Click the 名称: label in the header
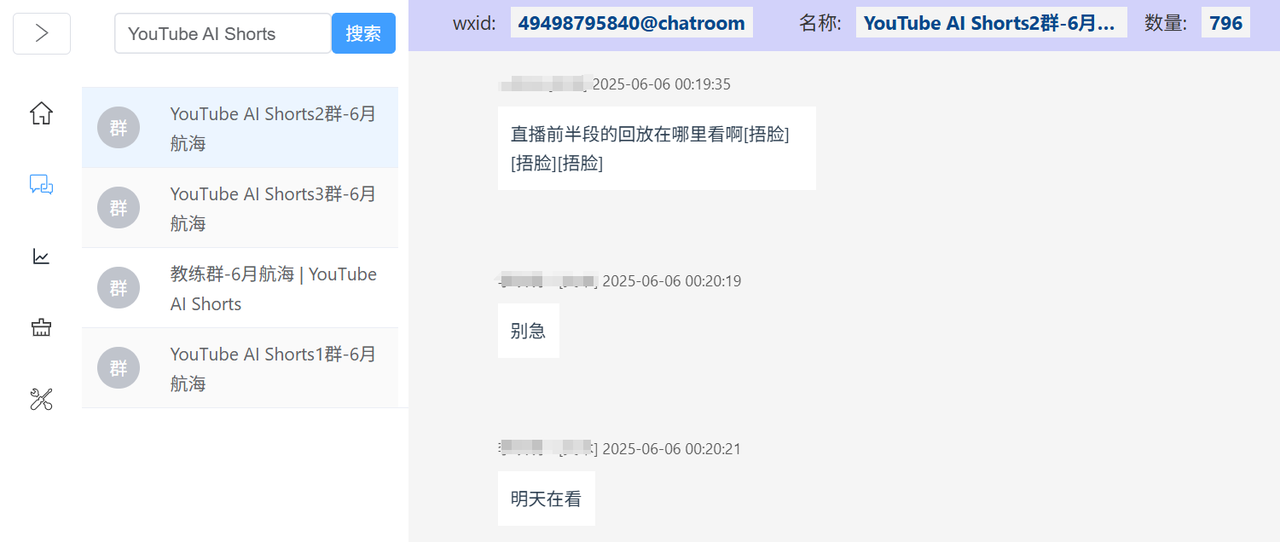Image resolution: width=1280 pixels, height=542 pixels. (x=820, y=23)
